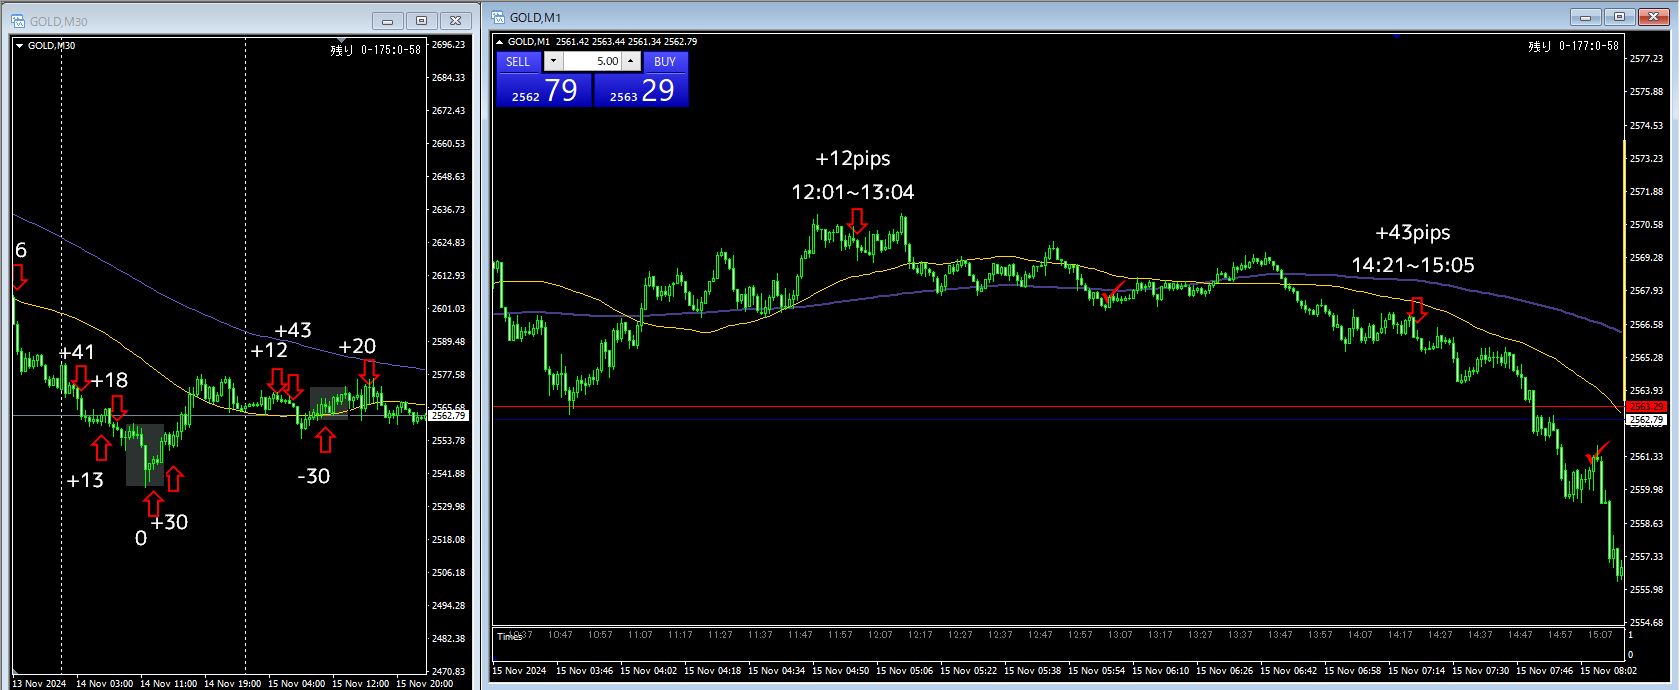The width and height of the screenshot is (1680, 690).
Task: Click the red 2563.29 ask price label
Action: [1646, 407]
